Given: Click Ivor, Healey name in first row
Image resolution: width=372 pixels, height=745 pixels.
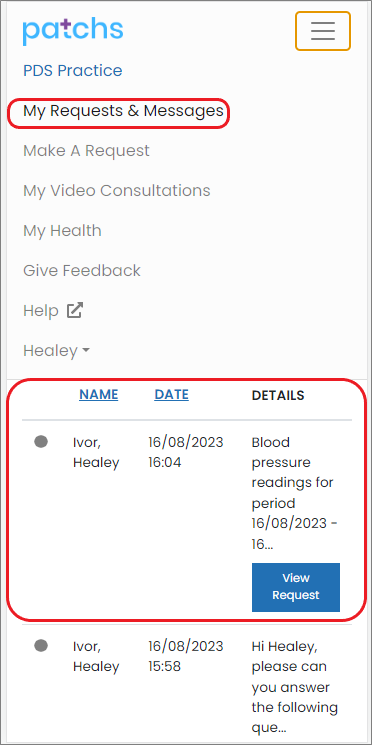Looking at the screenshot, I should pyautogui.click(x=96, y=452).
